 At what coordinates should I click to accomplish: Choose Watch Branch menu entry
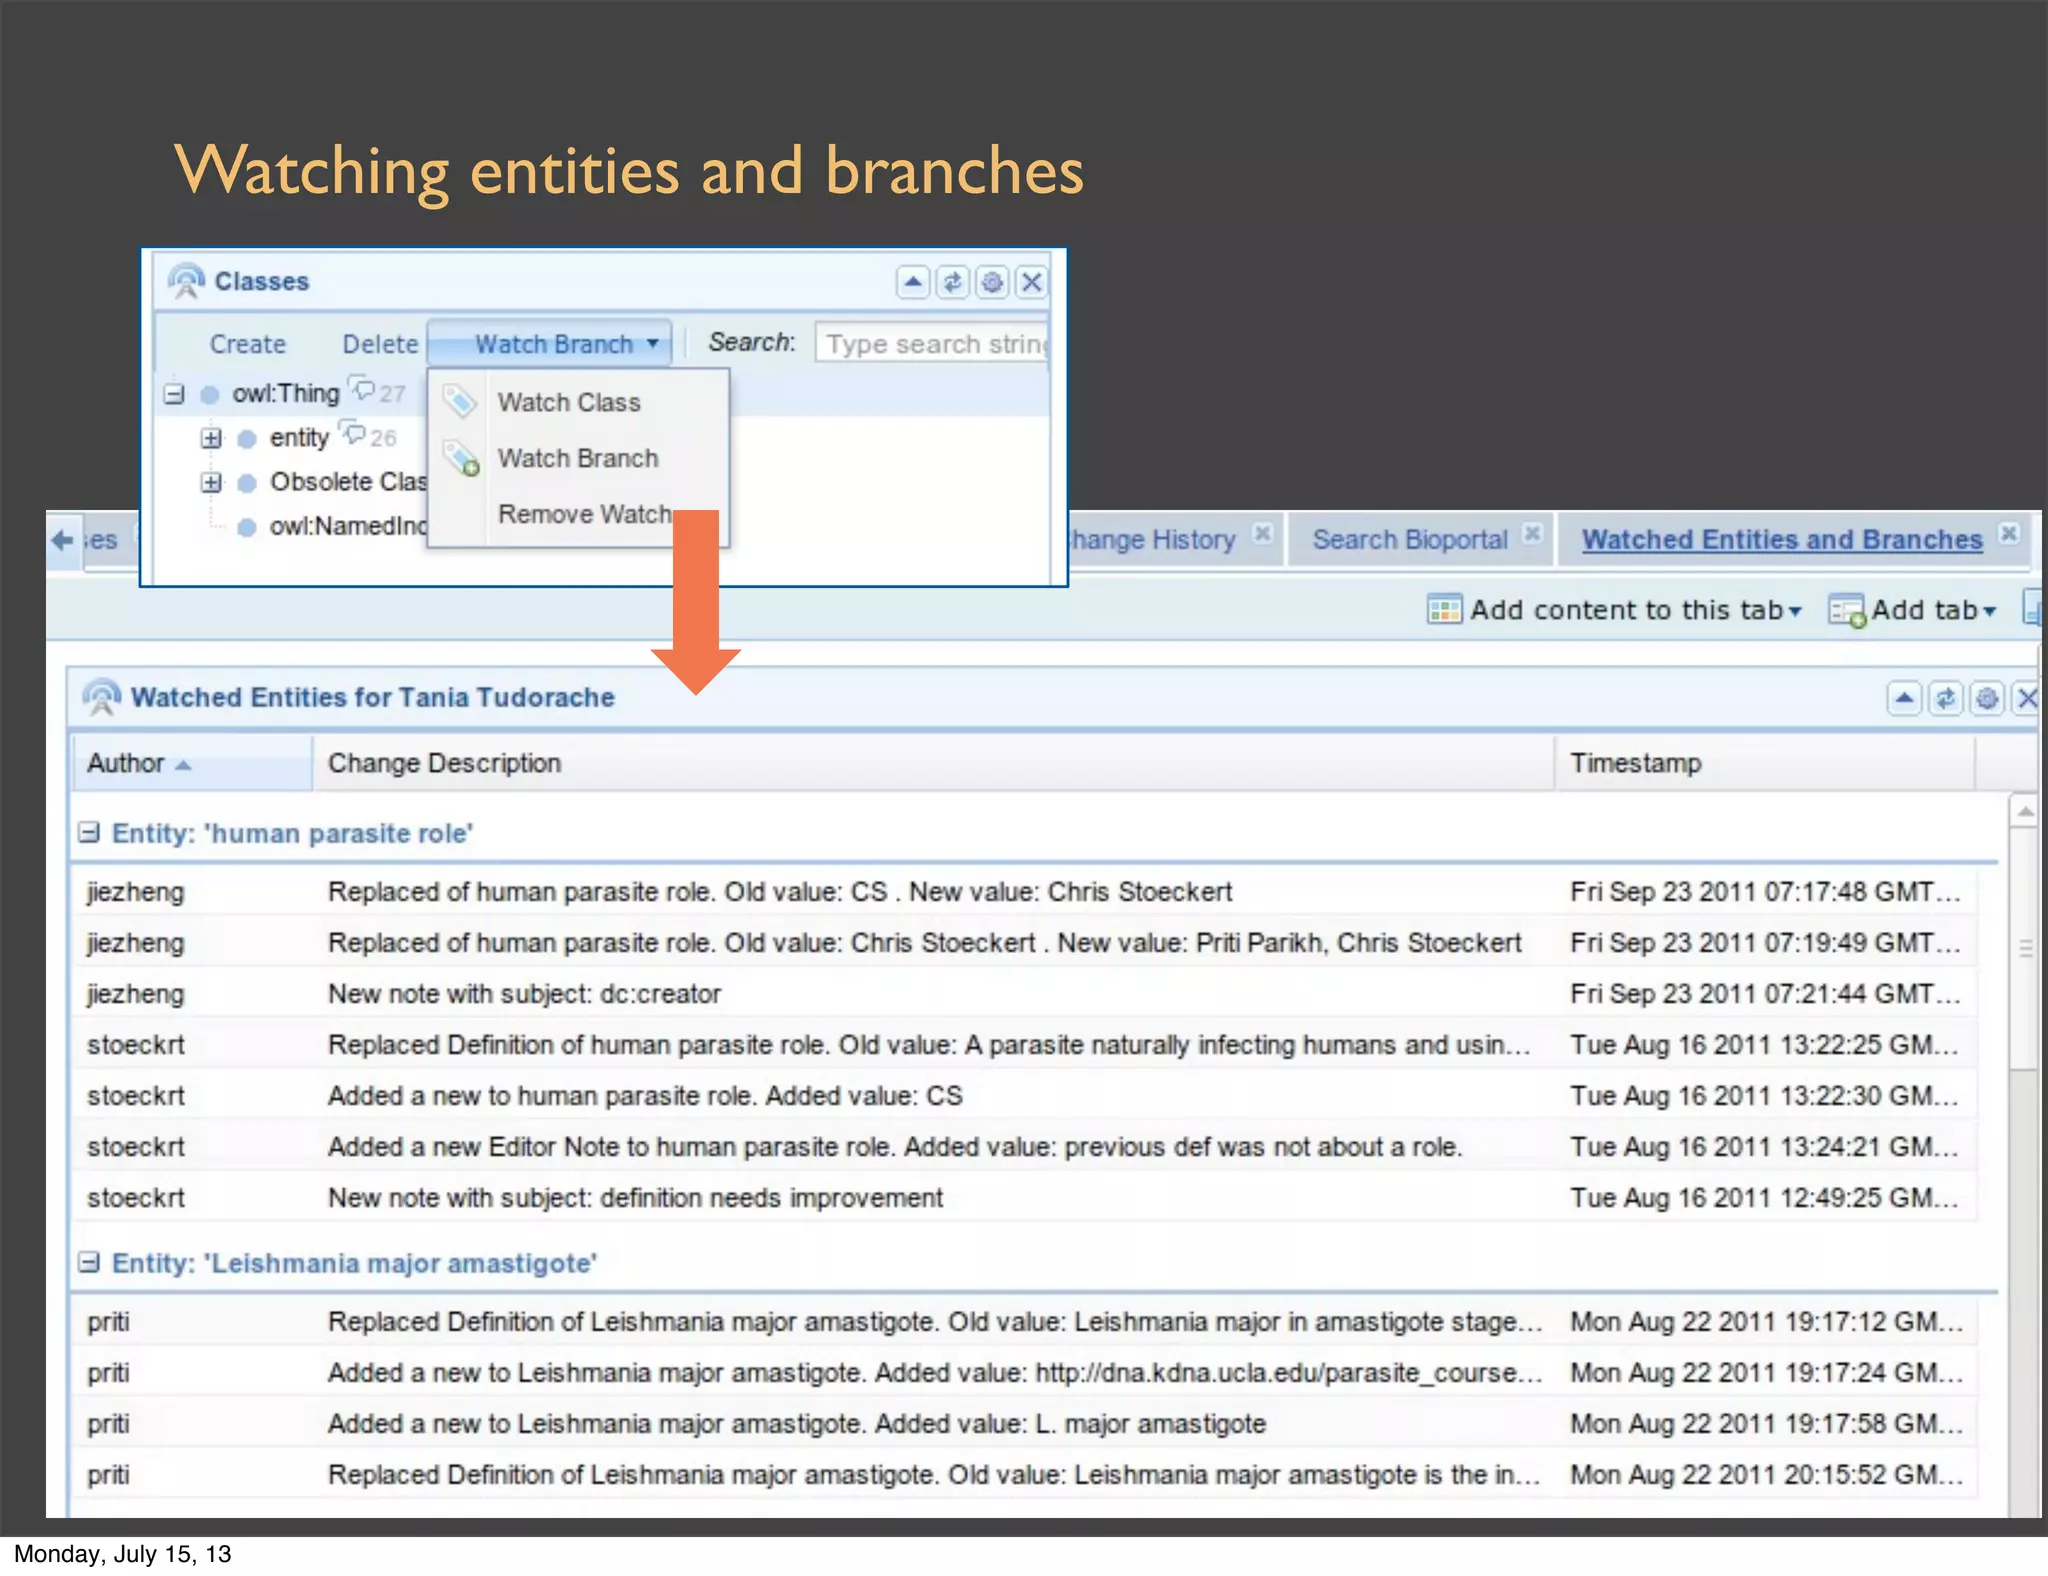click(x=578, y=458)
